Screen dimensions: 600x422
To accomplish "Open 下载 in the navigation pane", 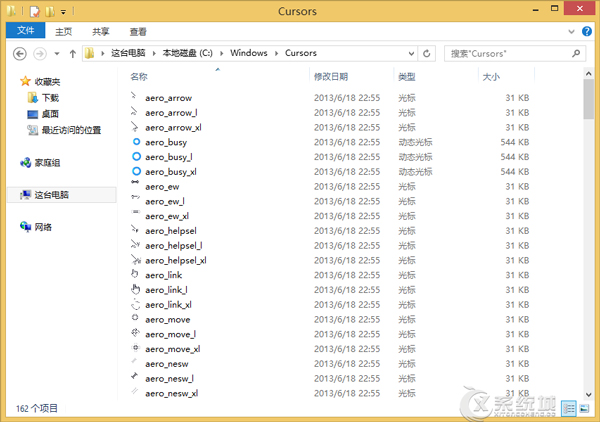I will pos(50,98).
